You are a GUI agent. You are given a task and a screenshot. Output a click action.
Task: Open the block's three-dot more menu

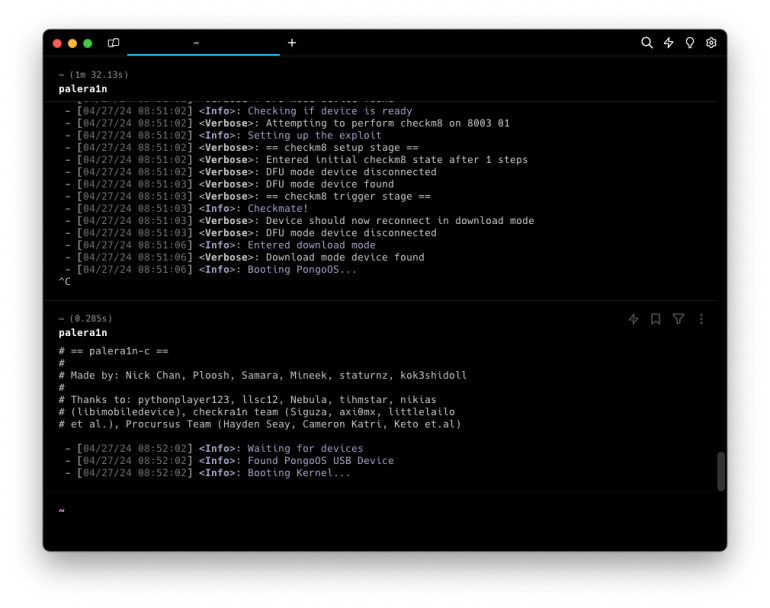(701, 319)
